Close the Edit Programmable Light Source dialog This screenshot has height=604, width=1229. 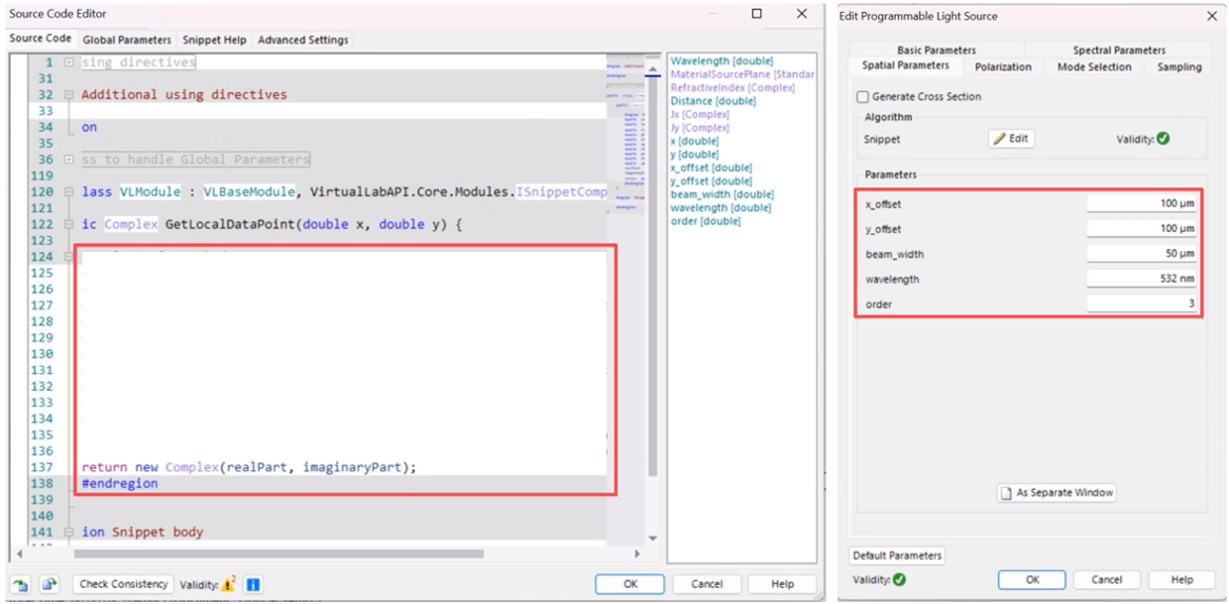coord(1212,16)
